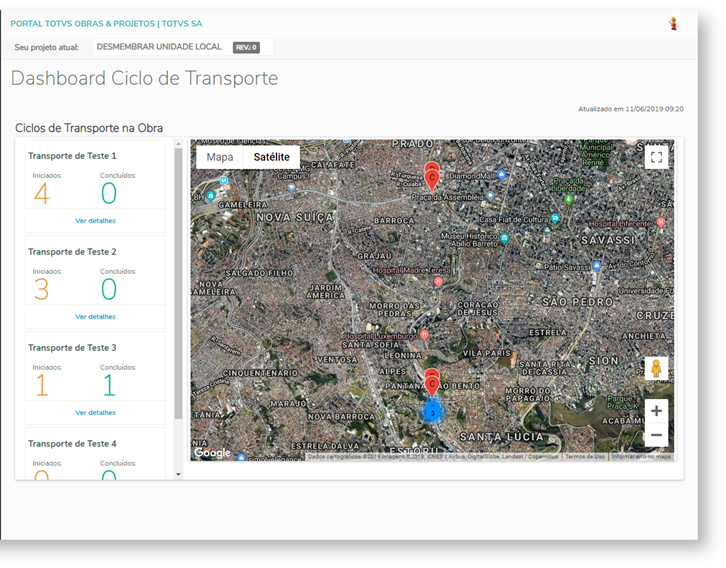The width and height of the screenshot is (726, 568).
Task: Click the DiamondMall shopping pin
Action: [x=501, y=175]
